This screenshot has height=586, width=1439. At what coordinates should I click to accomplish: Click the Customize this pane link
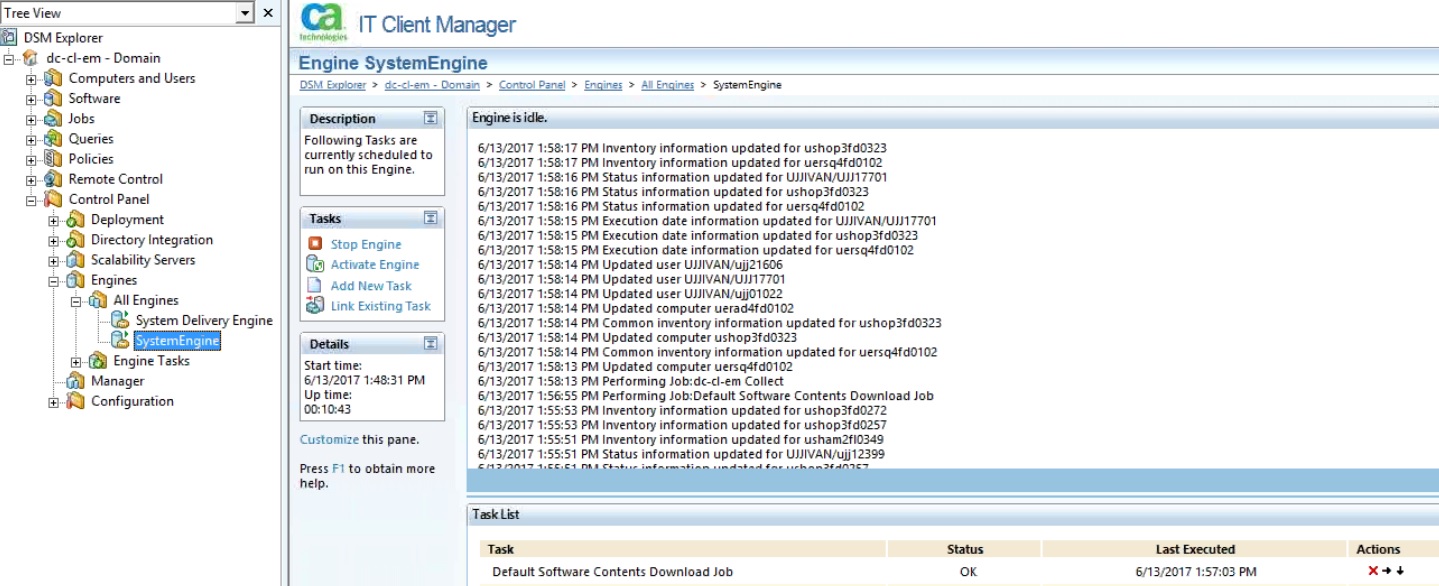pos(329,439)
